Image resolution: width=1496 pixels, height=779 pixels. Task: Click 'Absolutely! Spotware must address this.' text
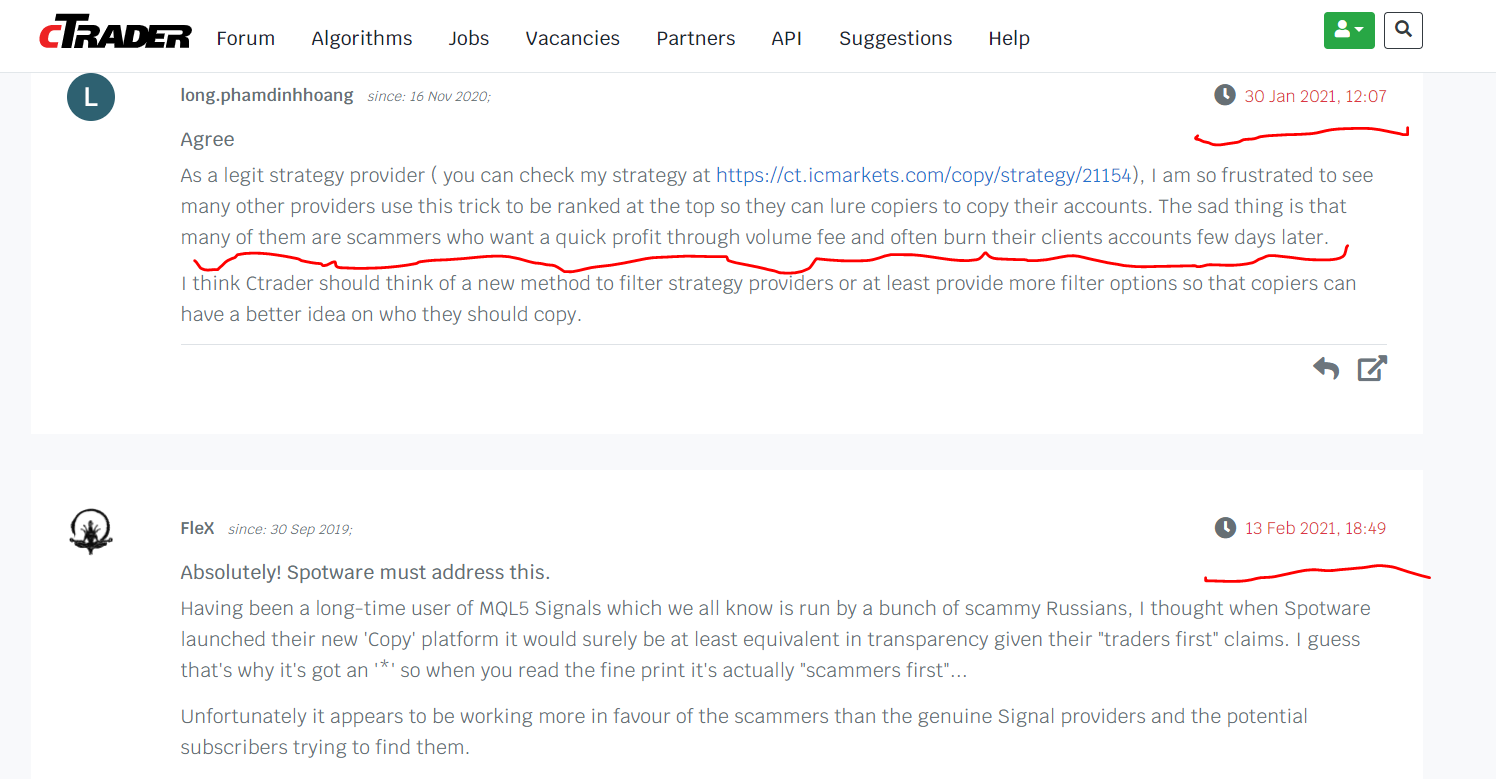(x=365, y=573)
